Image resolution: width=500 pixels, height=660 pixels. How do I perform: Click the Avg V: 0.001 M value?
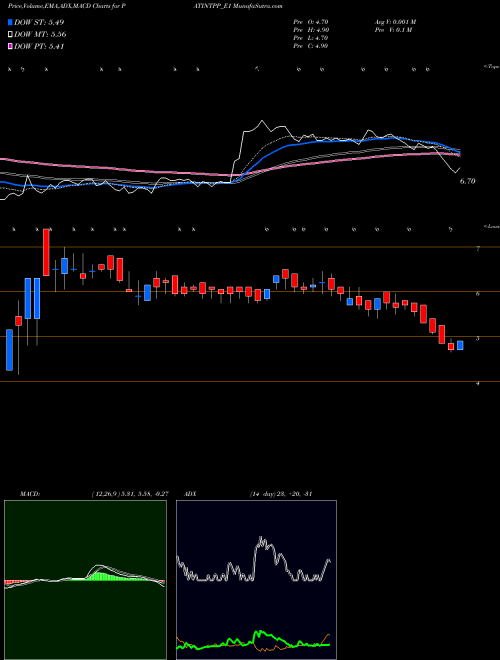[x=394, y=22]
